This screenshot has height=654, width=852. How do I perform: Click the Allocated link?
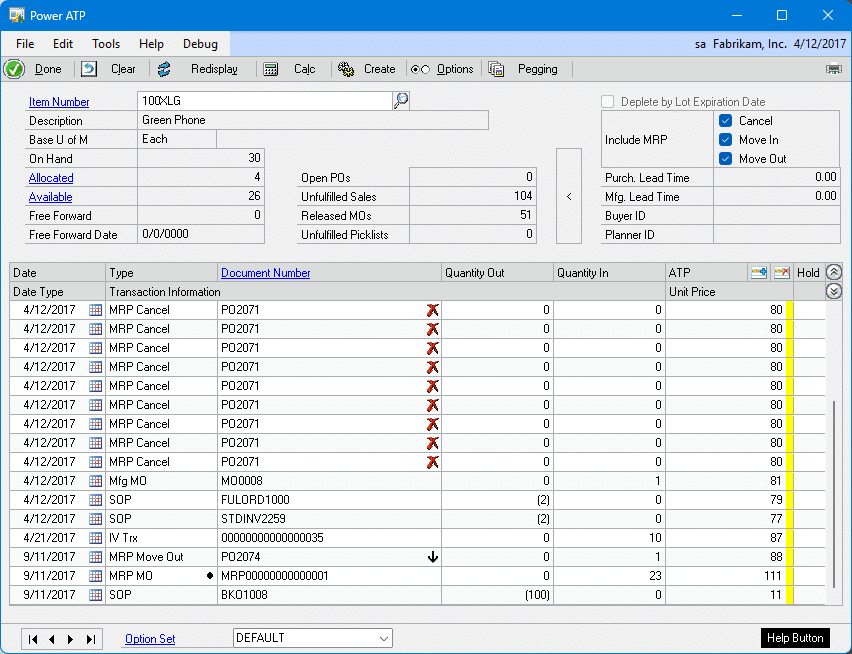pos(51,178)
